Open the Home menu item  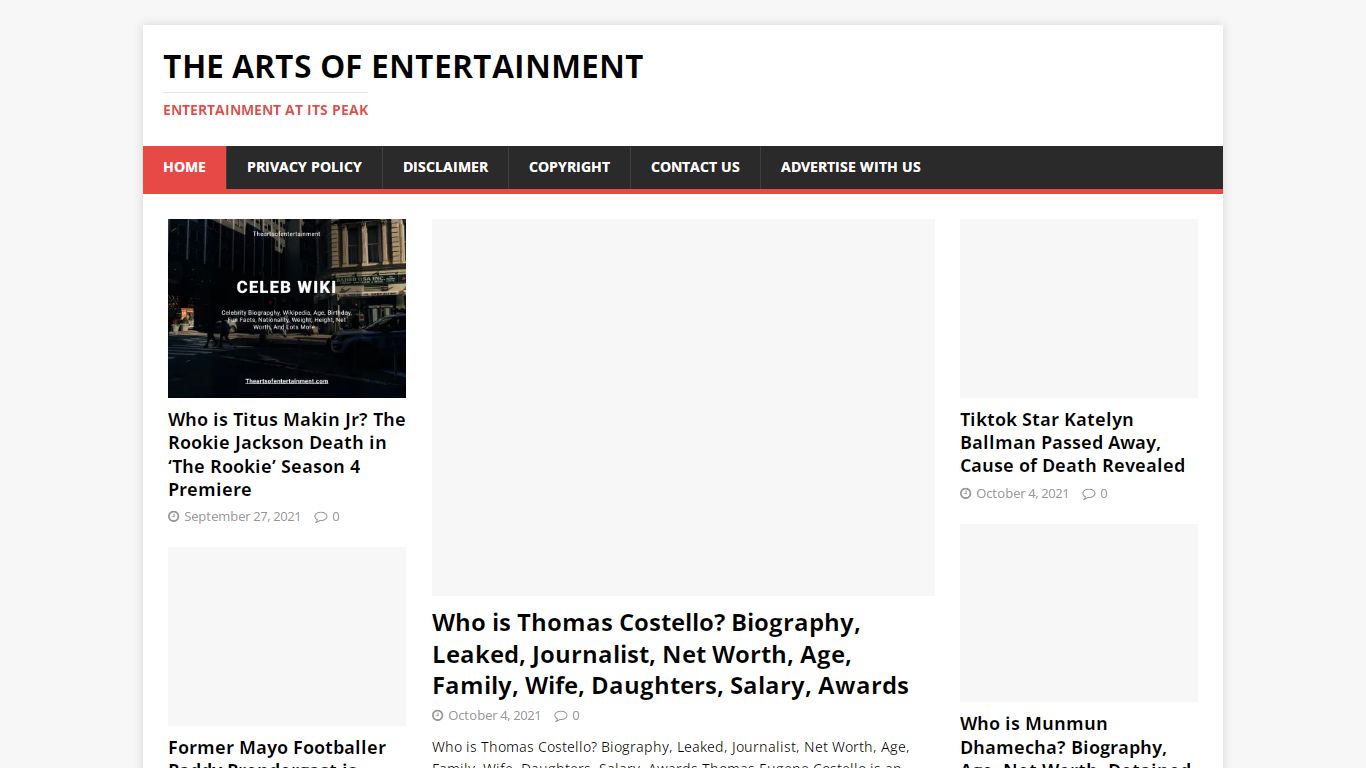[x=184, y=167]
